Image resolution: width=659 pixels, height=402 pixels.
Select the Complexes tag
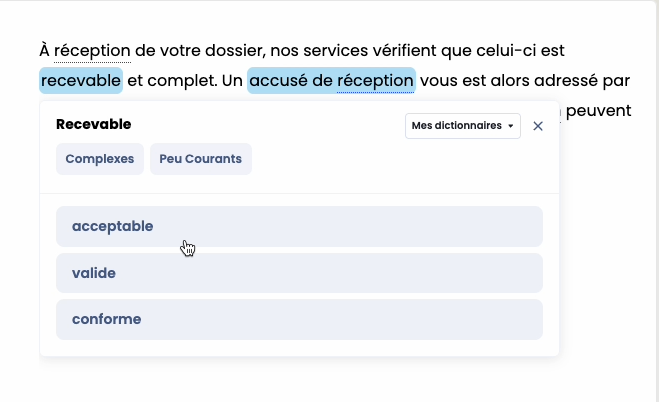(x=100, y=159)
